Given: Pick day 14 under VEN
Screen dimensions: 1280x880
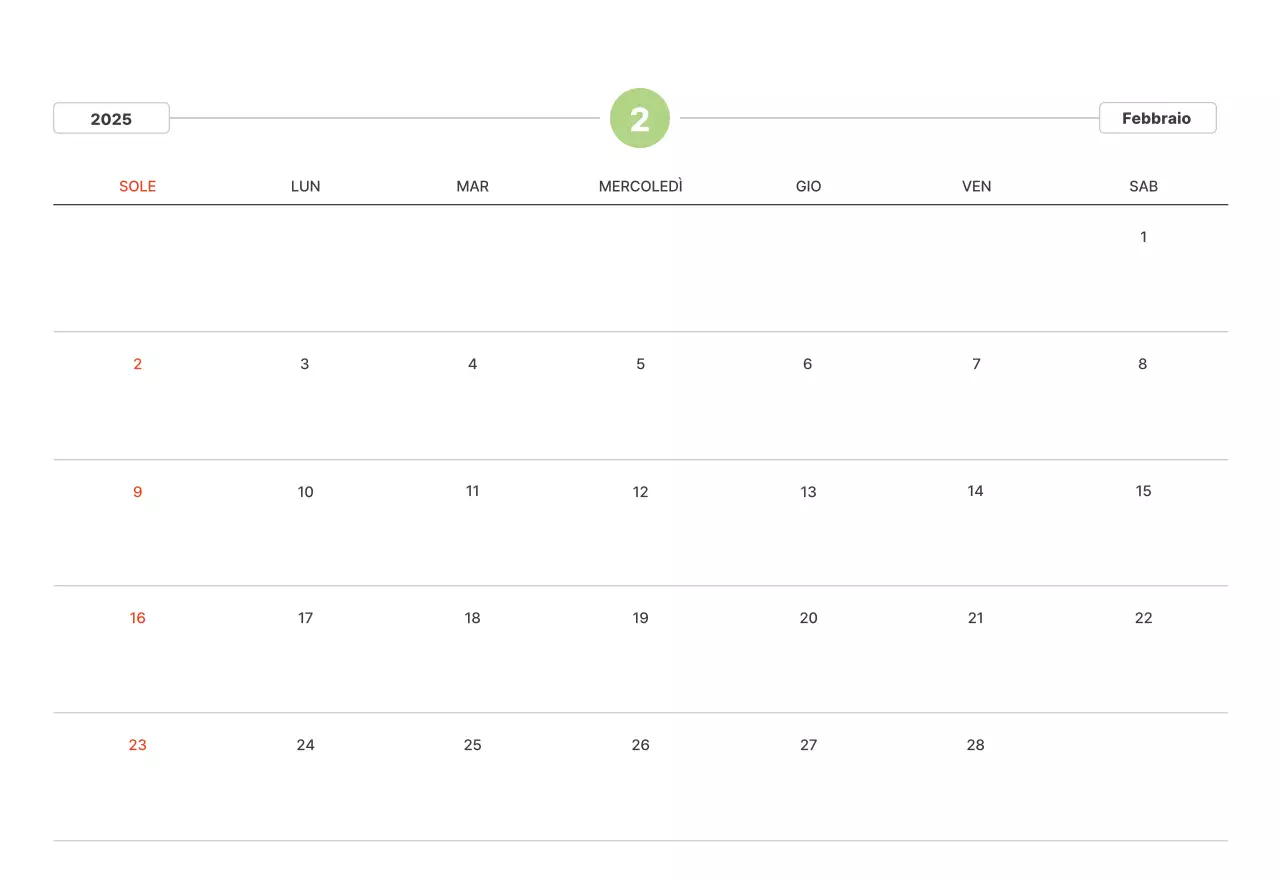Looking at the screenshot, I should pos(976,491).
